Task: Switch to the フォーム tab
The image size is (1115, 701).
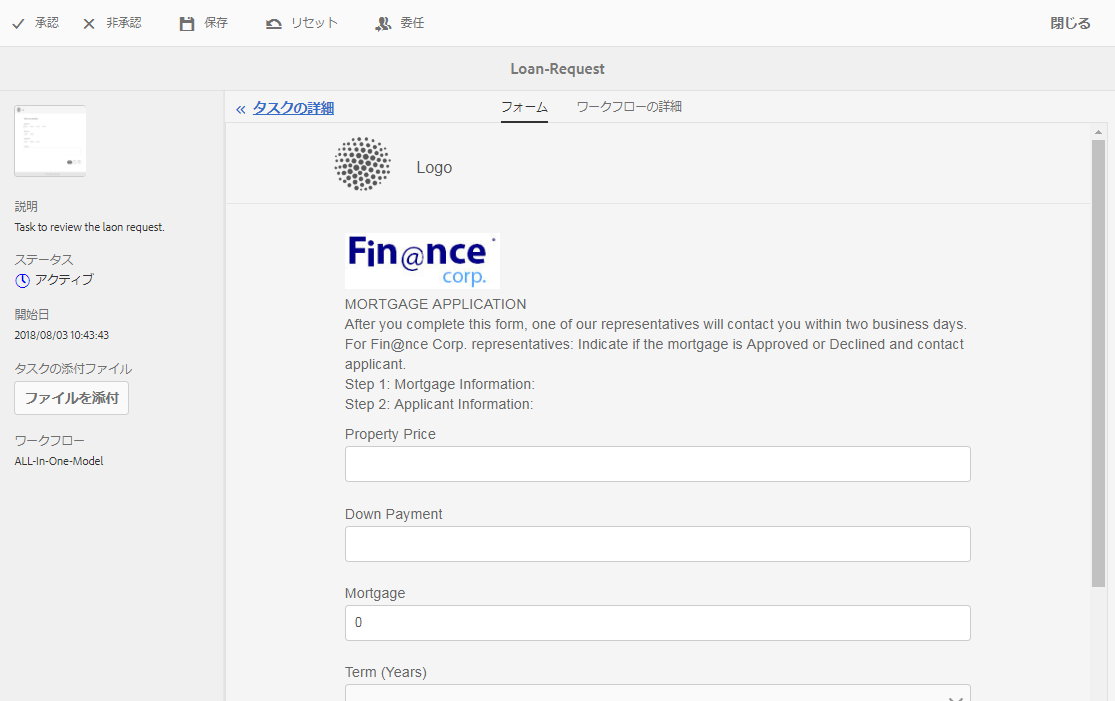Action: pyautogui.click(x=524, y=107)
